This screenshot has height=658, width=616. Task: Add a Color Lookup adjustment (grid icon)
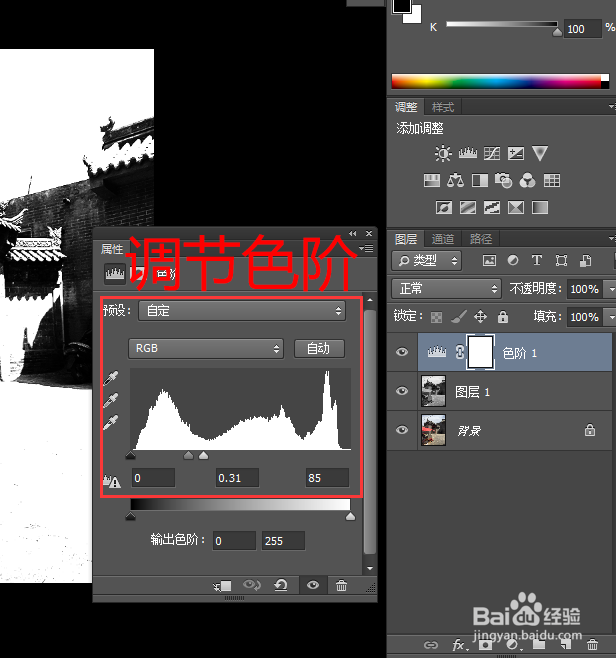point(552,181)
